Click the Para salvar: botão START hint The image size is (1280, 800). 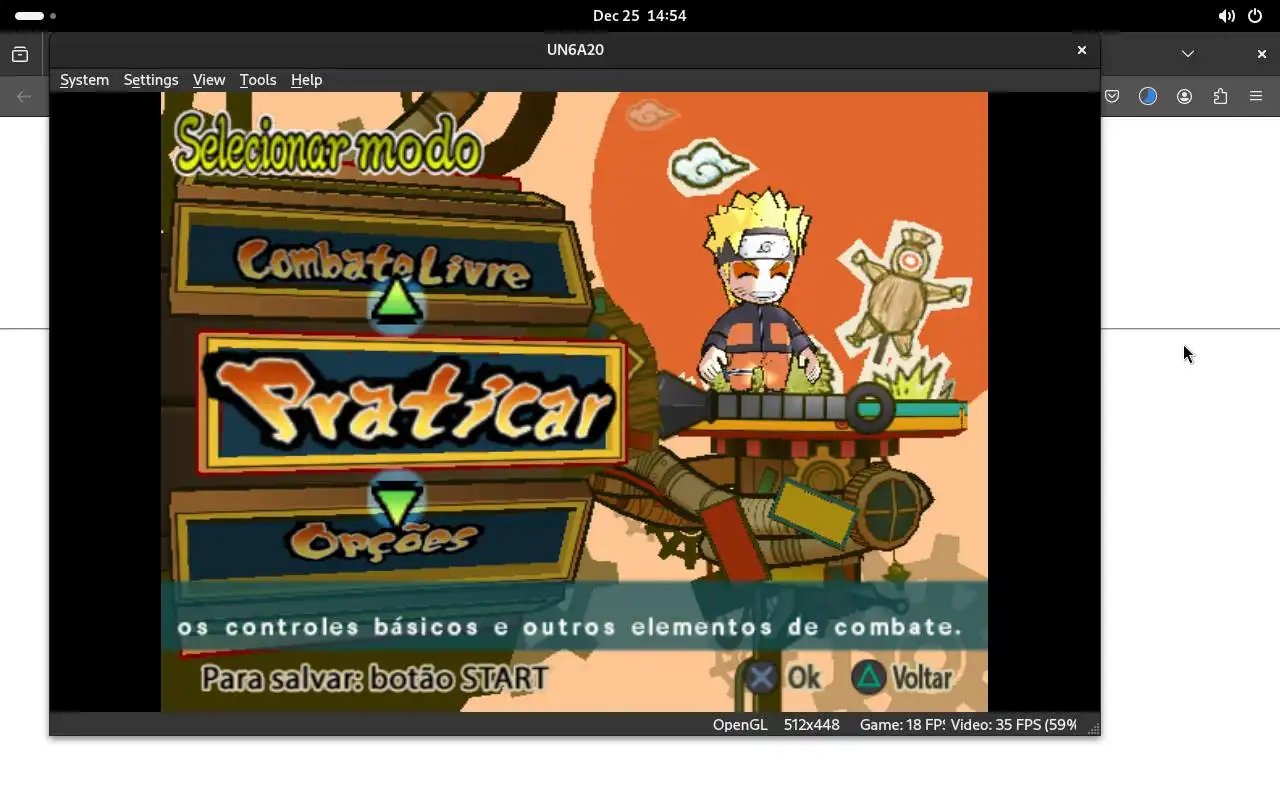[374, 678]
